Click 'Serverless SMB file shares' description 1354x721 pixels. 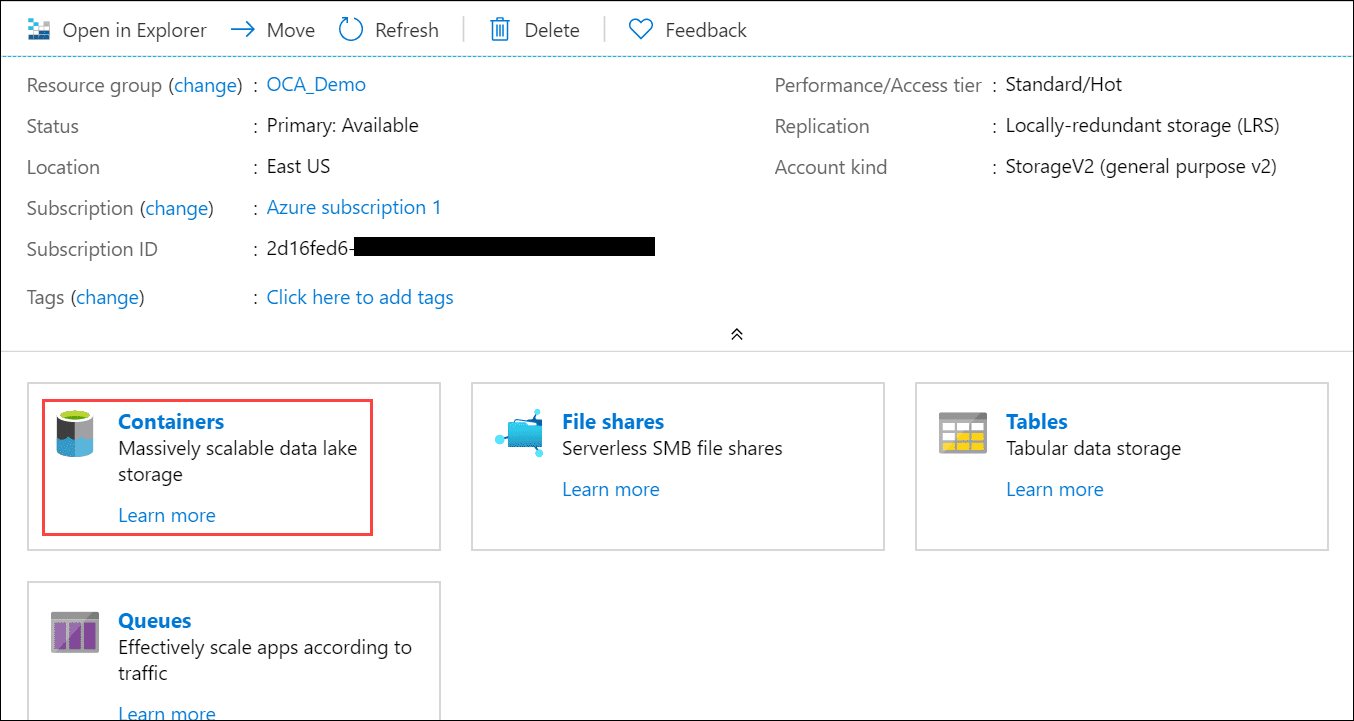tap(672, 448)
